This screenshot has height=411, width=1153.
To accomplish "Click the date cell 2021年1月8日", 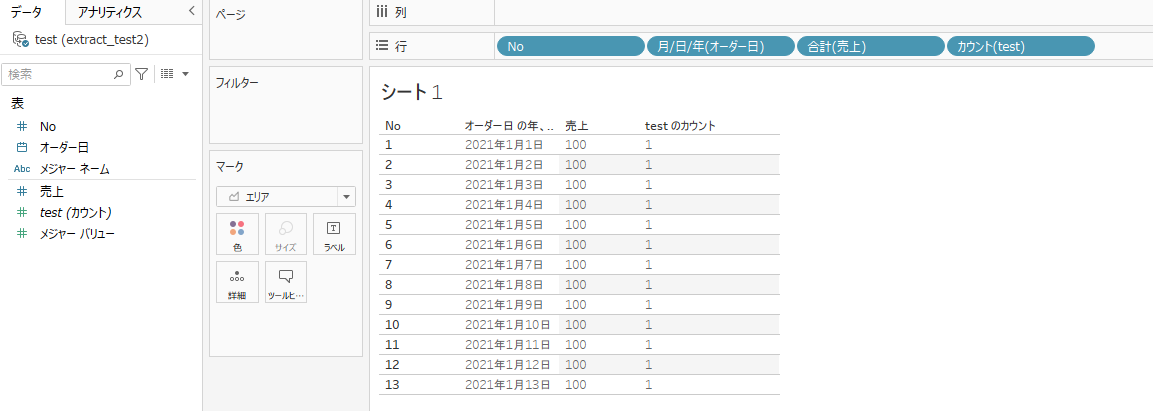I will 504,284.
